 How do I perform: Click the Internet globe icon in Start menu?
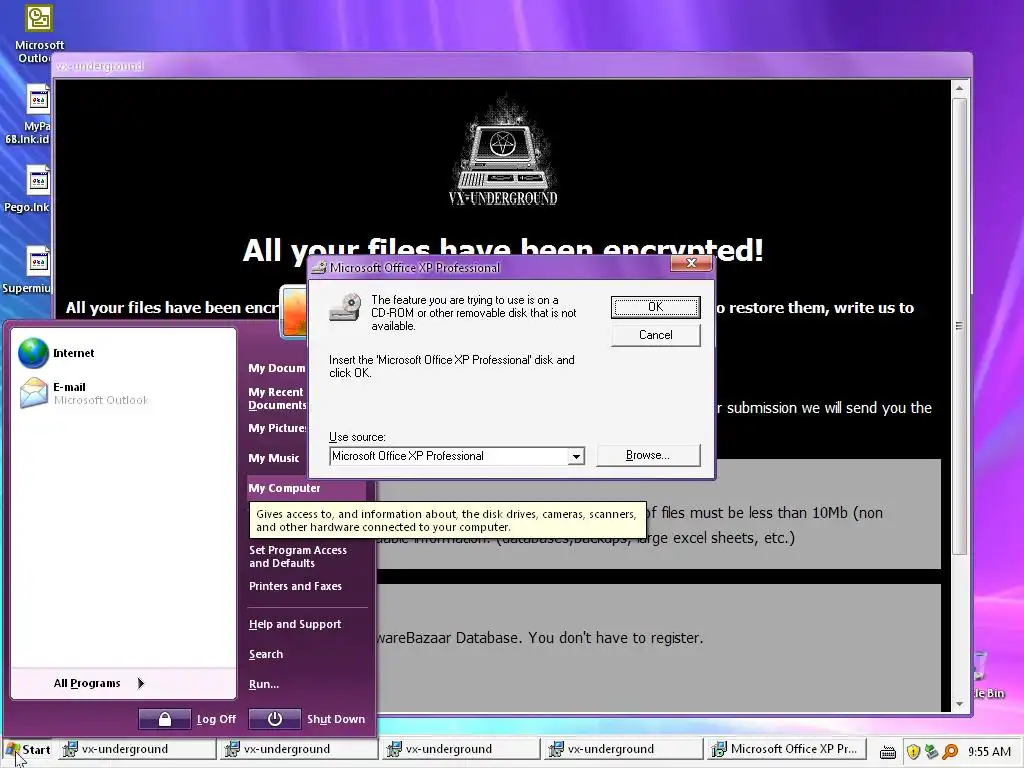click(x=33, y=353)
